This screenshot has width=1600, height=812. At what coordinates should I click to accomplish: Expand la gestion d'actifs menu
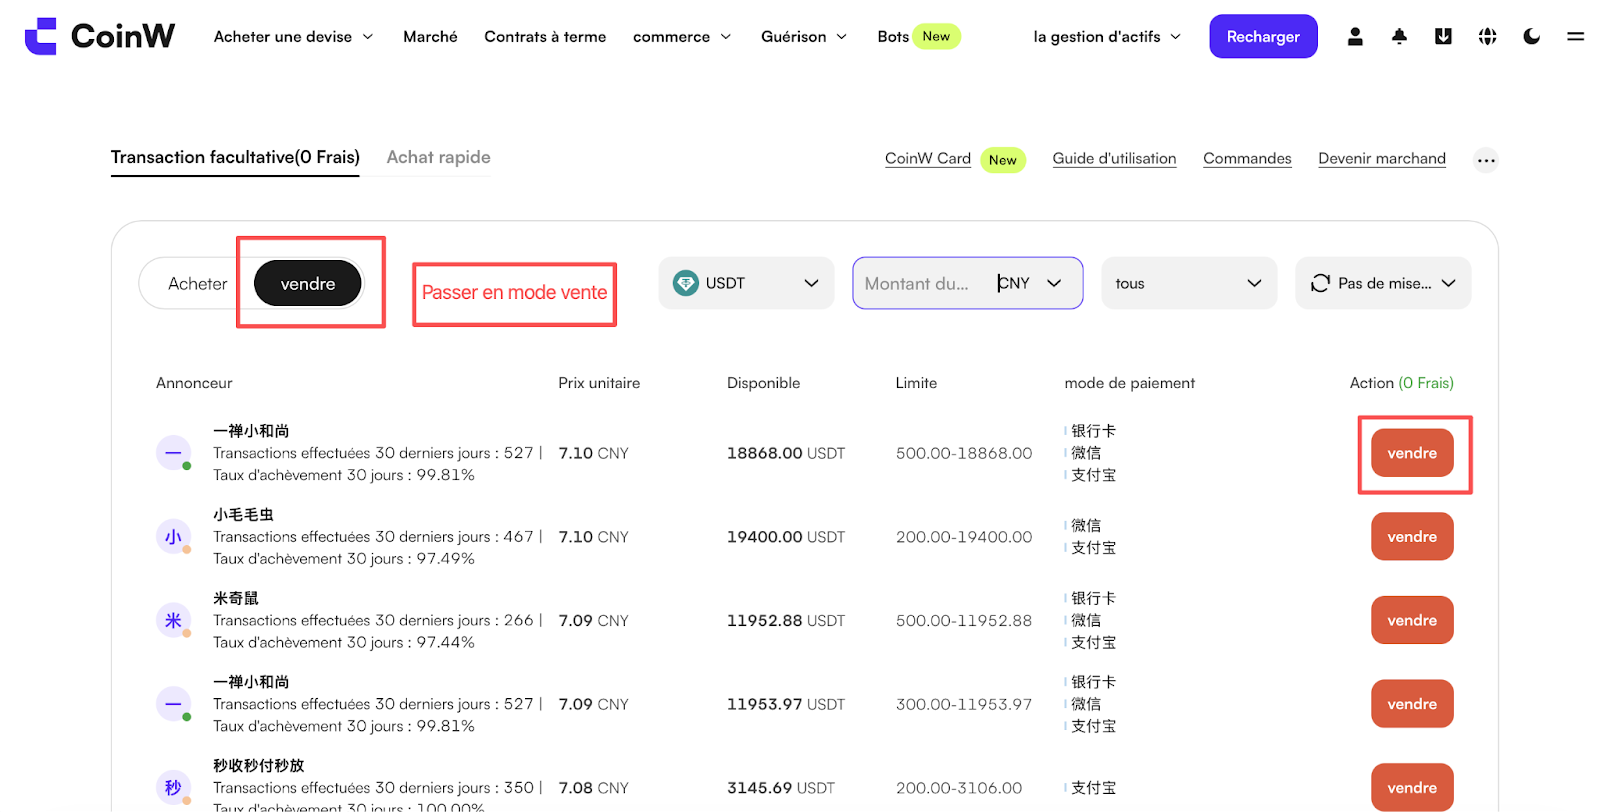1107,36
